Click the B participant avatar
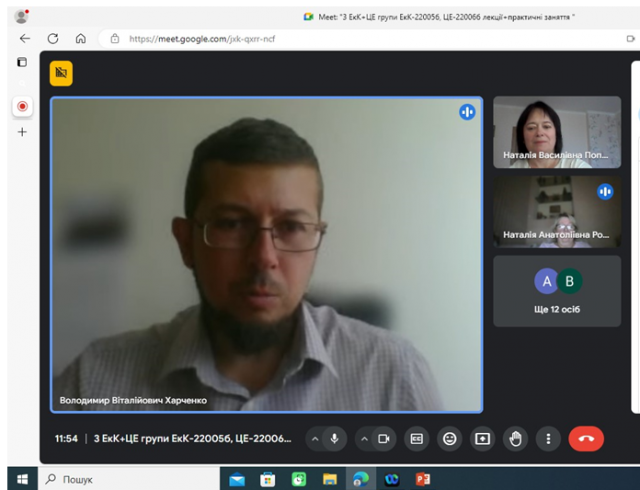The width and height of the screenshot is (640, 490). (570, 281)
